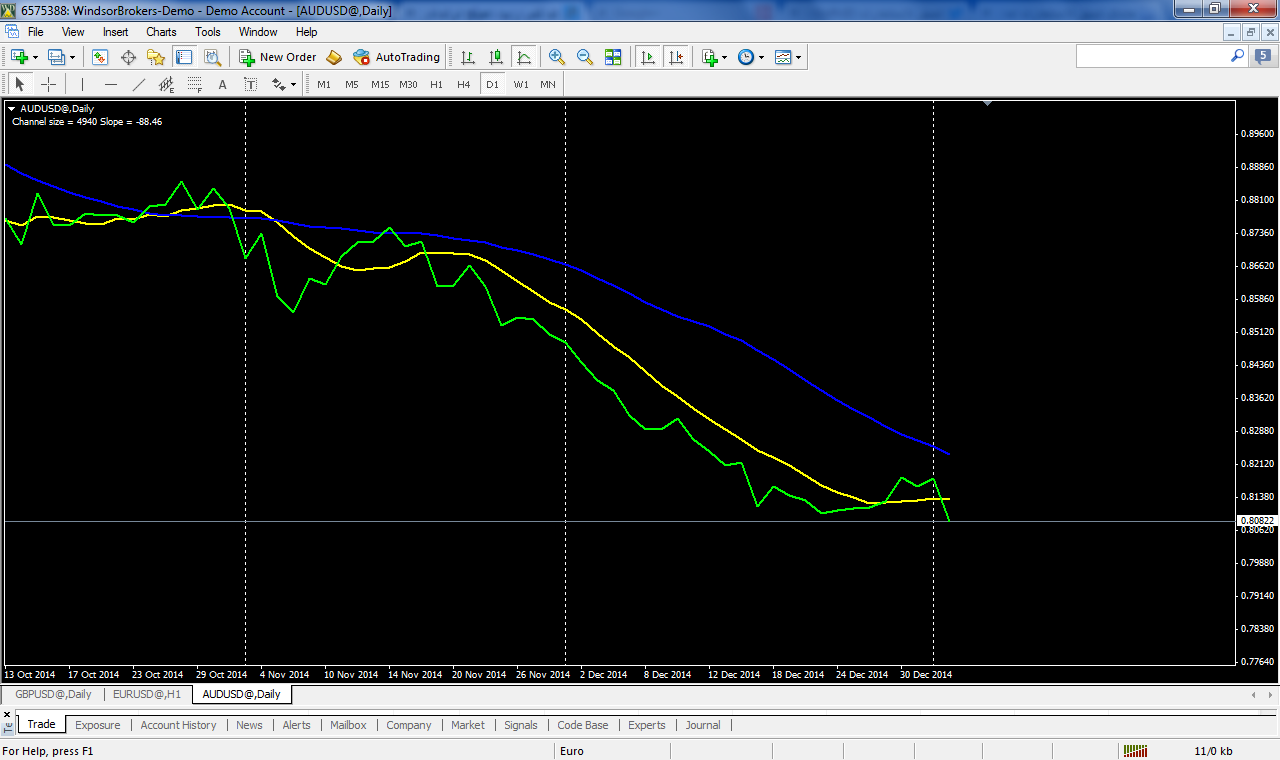The width and height of the screenshot is (1280, 760).
Task: Select the D1 daily timeframe
Action: [492, 84]
